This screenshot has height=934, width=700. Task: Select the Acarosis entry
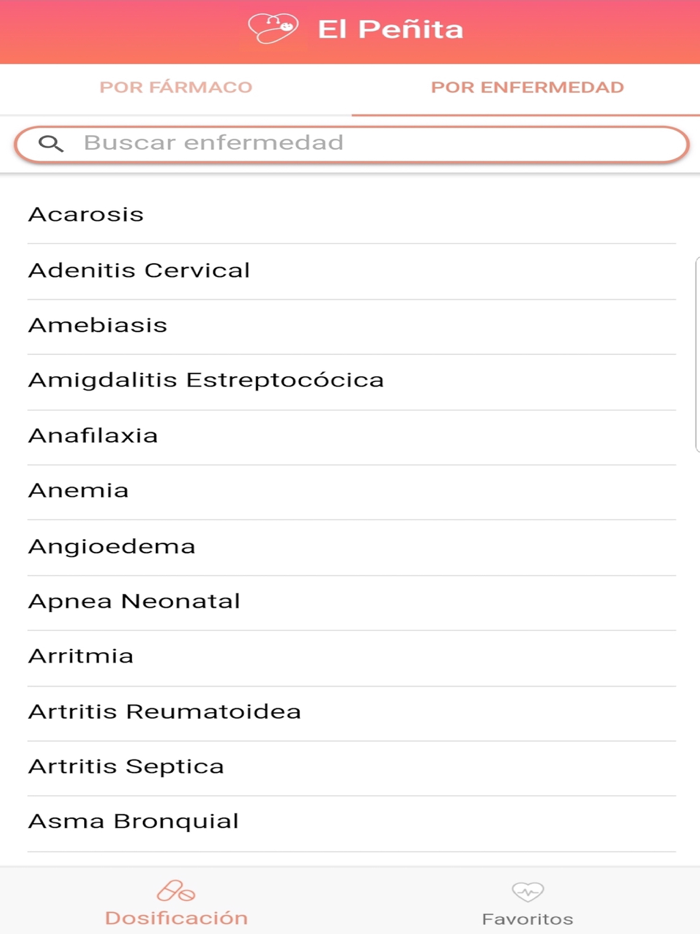click(86, 214)
